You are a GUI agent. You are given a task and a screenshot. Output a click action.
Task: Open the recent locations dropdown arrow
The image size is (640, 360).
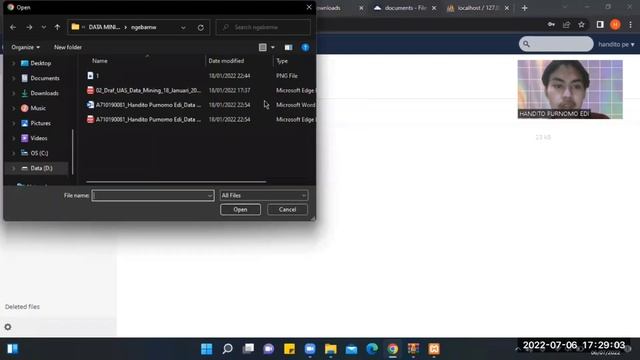click(43, 27)
